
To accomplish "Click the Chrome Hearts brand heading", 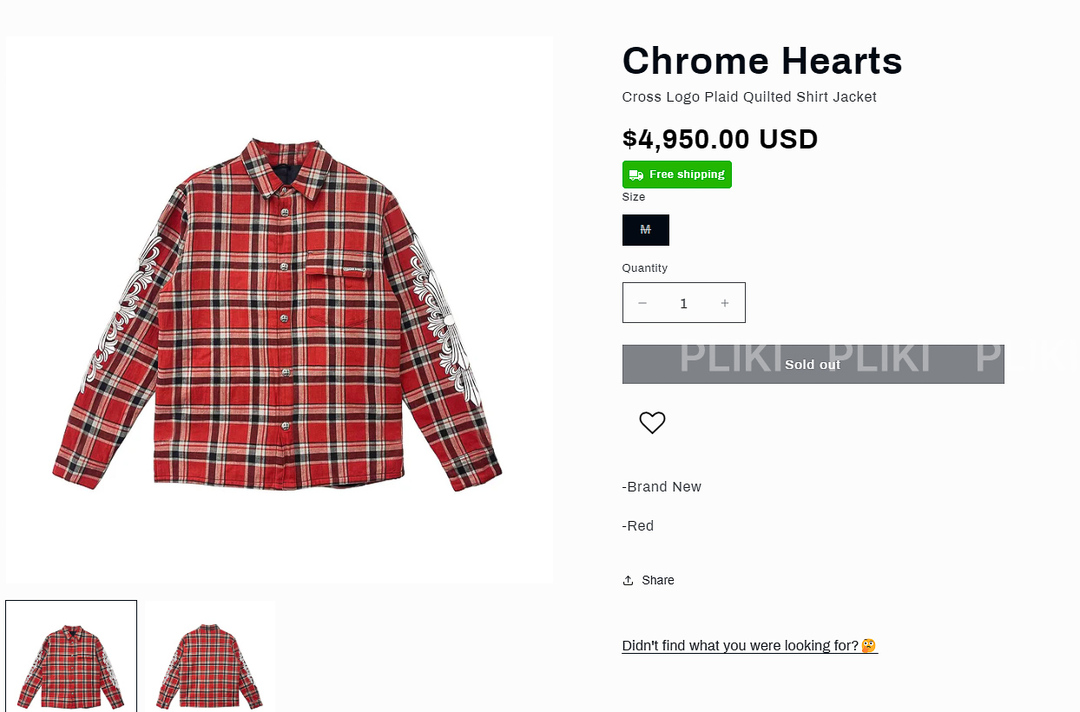I will [x=762, y=61].
